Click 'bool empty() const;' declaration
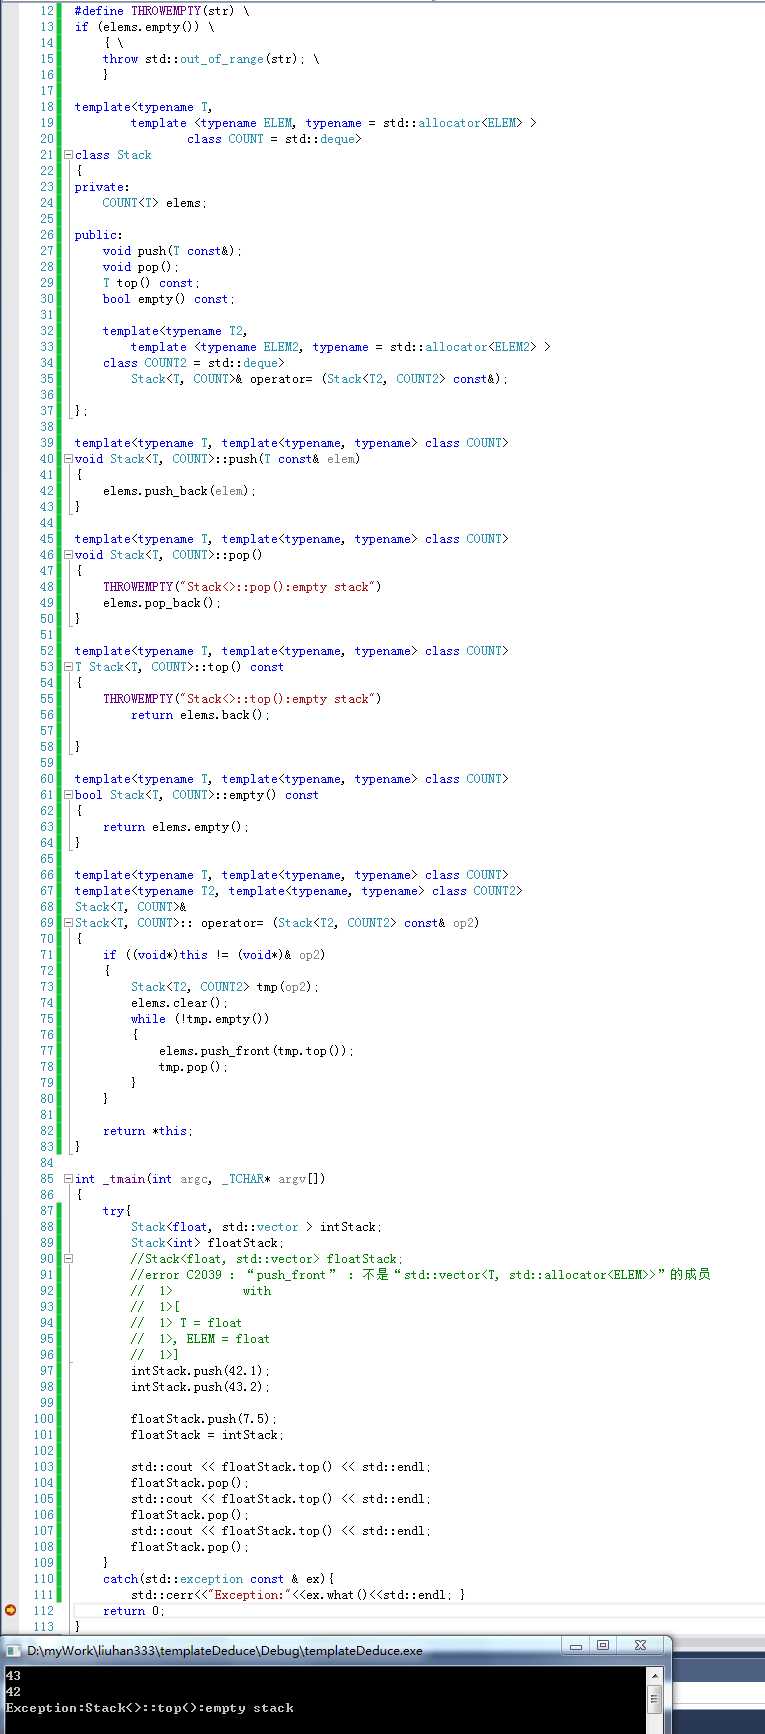The width and height of the screenshot is (765, 1734). click(x=169, y=299)
